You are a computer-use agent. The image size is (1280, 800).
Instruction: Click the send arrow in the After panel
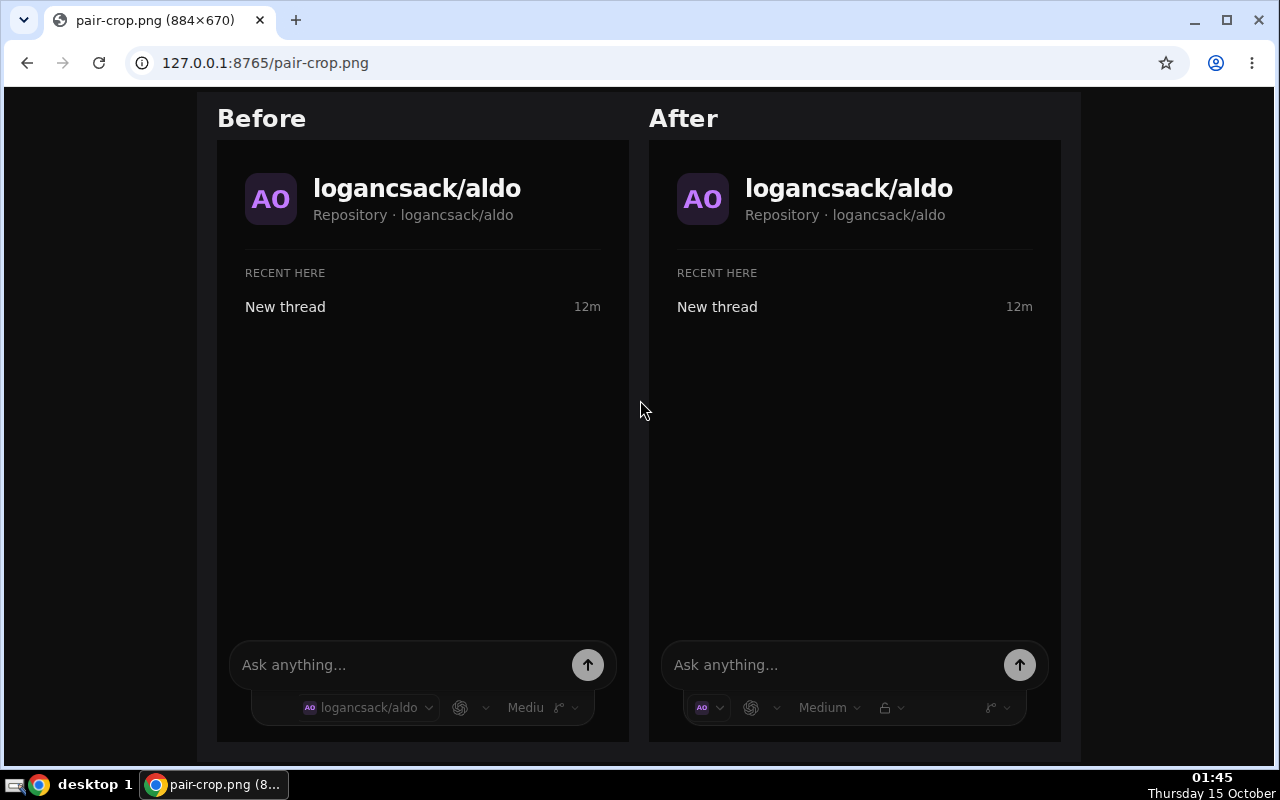click(x=1020, y=665)
